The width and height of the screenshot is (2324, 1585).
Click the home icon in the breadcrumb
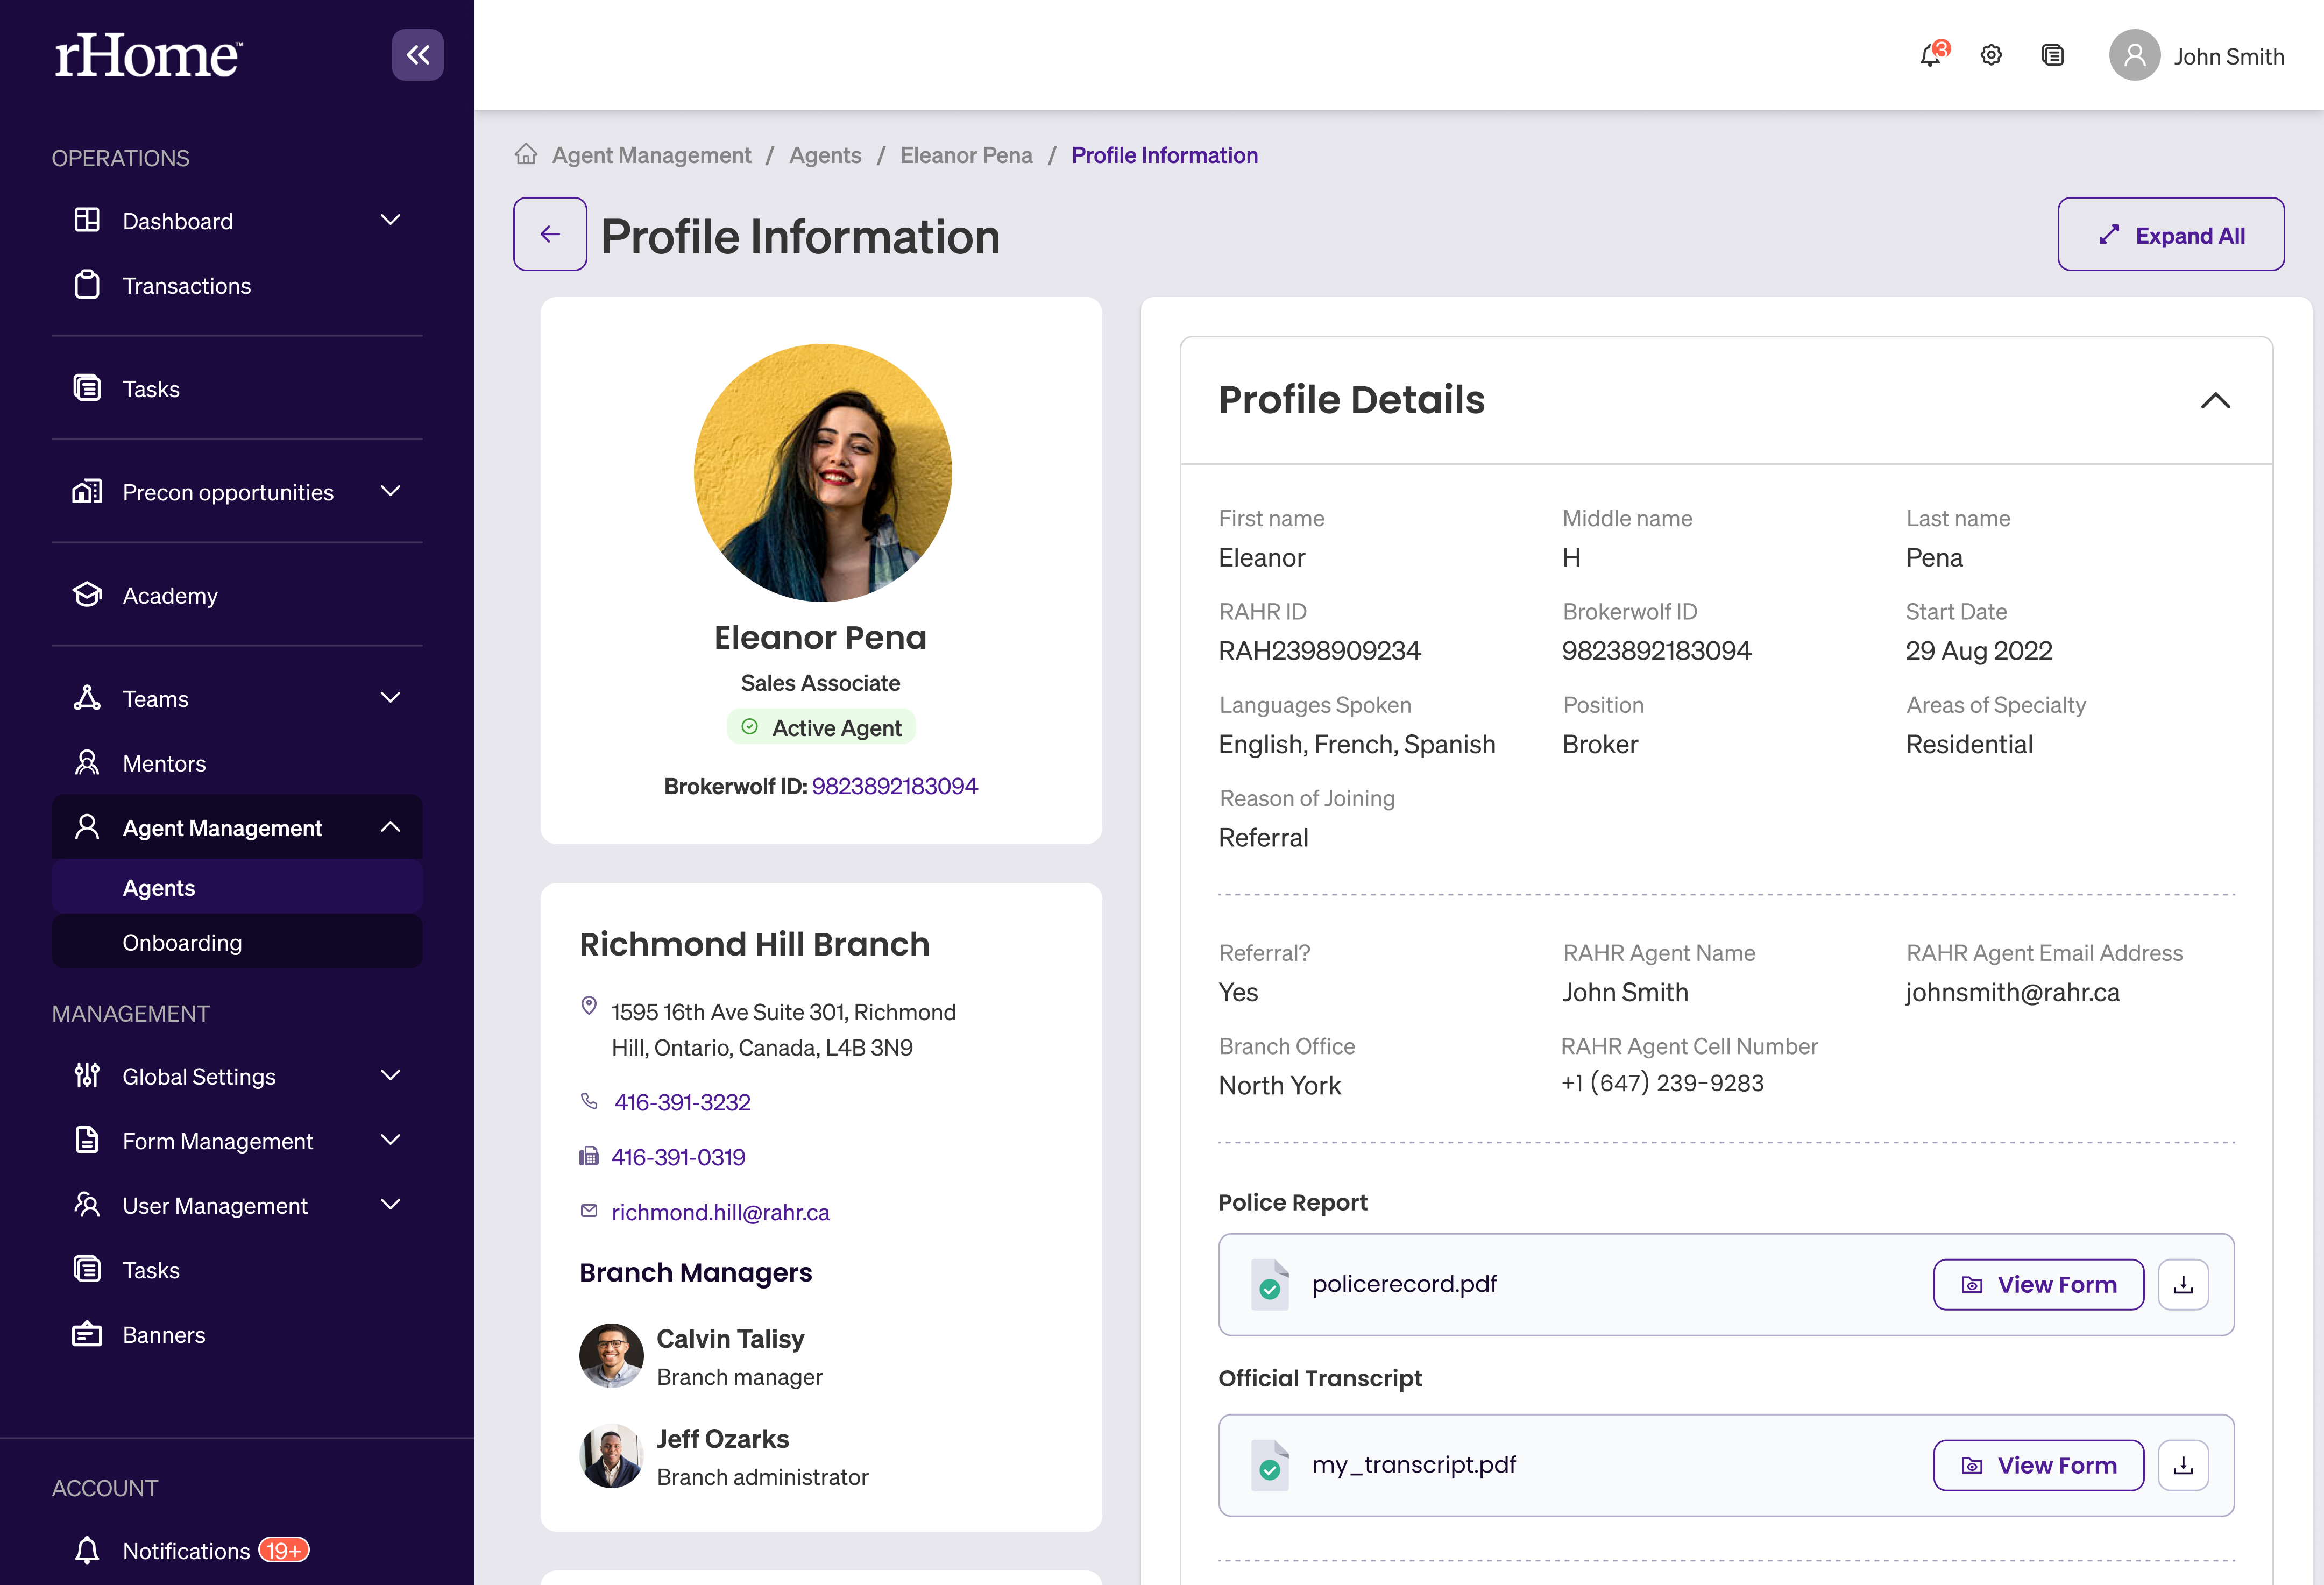pyautogui.click(x=526, y=155)
